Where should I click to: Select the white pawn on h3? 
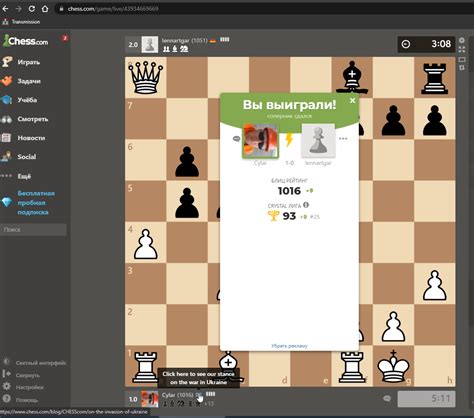[x=435, y=285]
